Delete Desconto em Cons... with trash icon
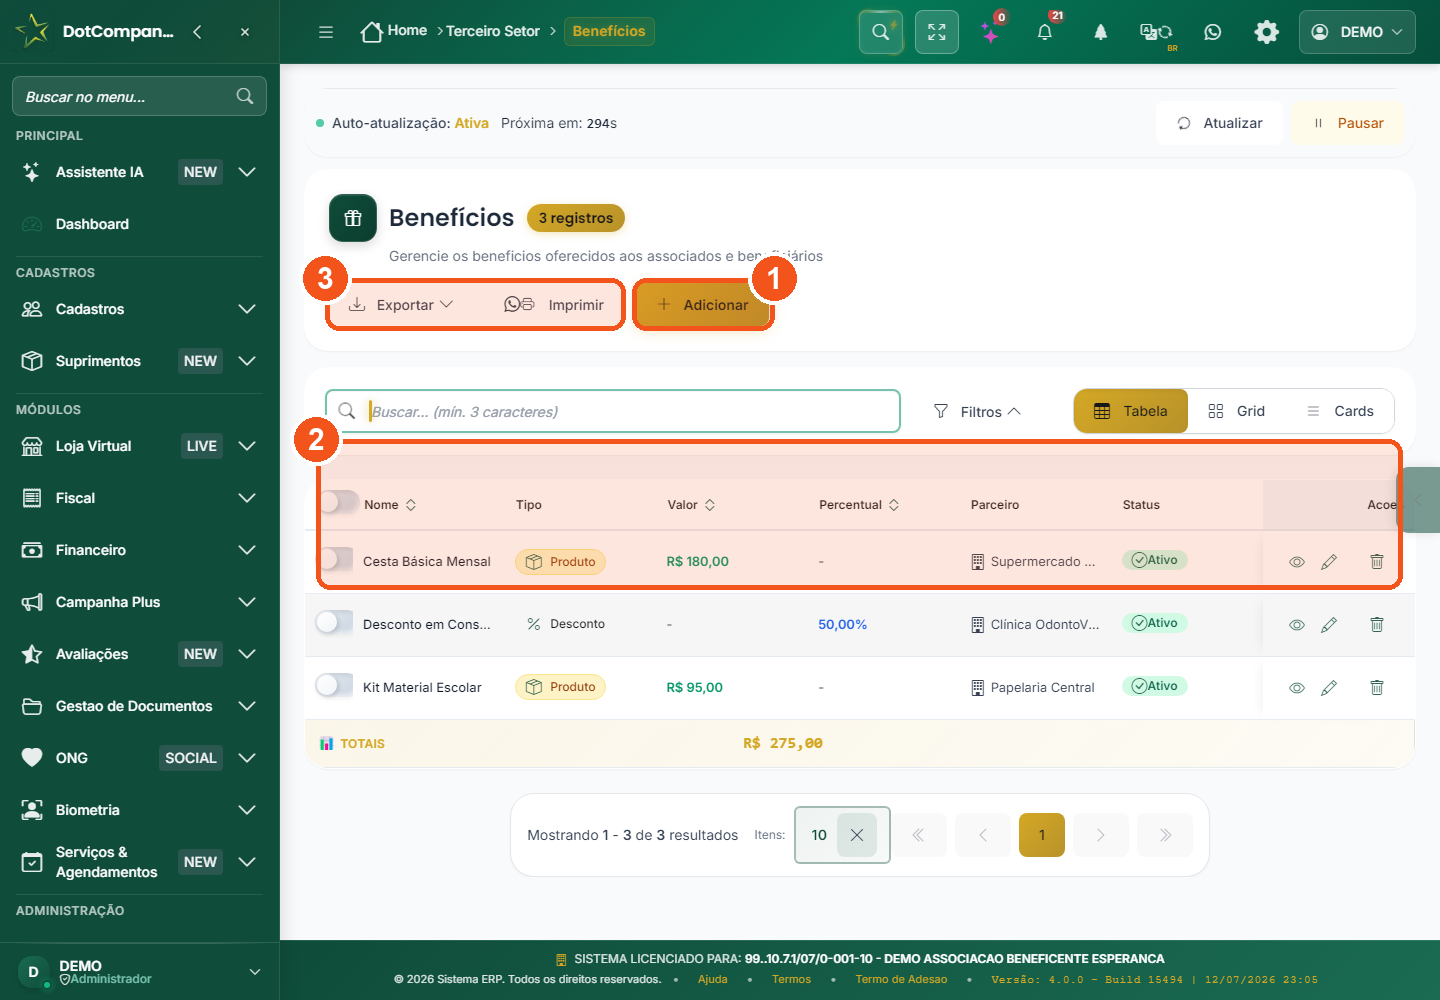 [x=1377, y=625]
